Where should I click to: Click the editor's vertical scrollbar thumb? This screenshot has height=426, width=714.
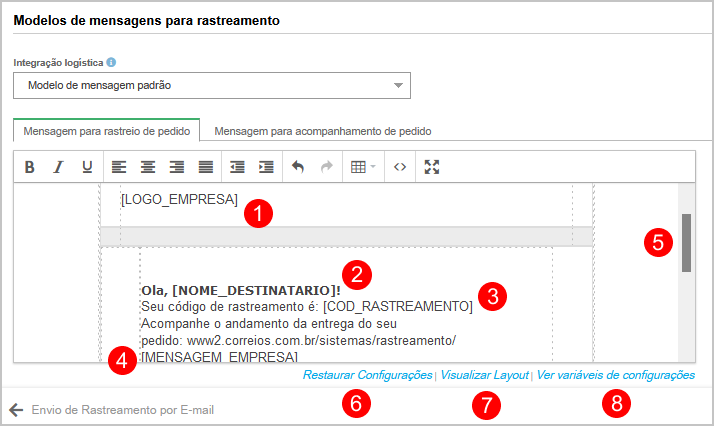coord(686,243)
